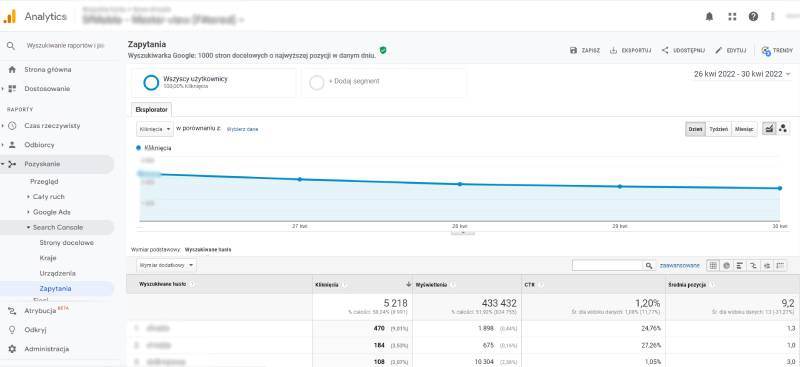
Task: Select the pivot table view icon
Action: click(x=780, y=265)
